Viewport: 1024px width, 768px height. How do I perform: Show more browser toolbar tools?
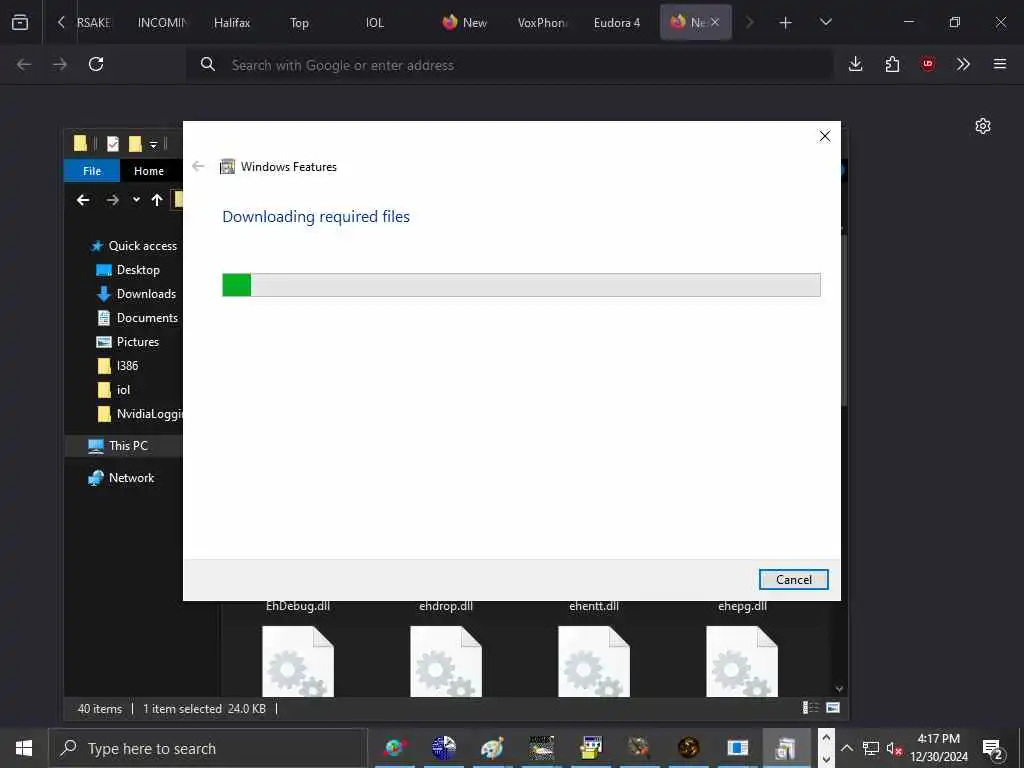coord(963,64)
